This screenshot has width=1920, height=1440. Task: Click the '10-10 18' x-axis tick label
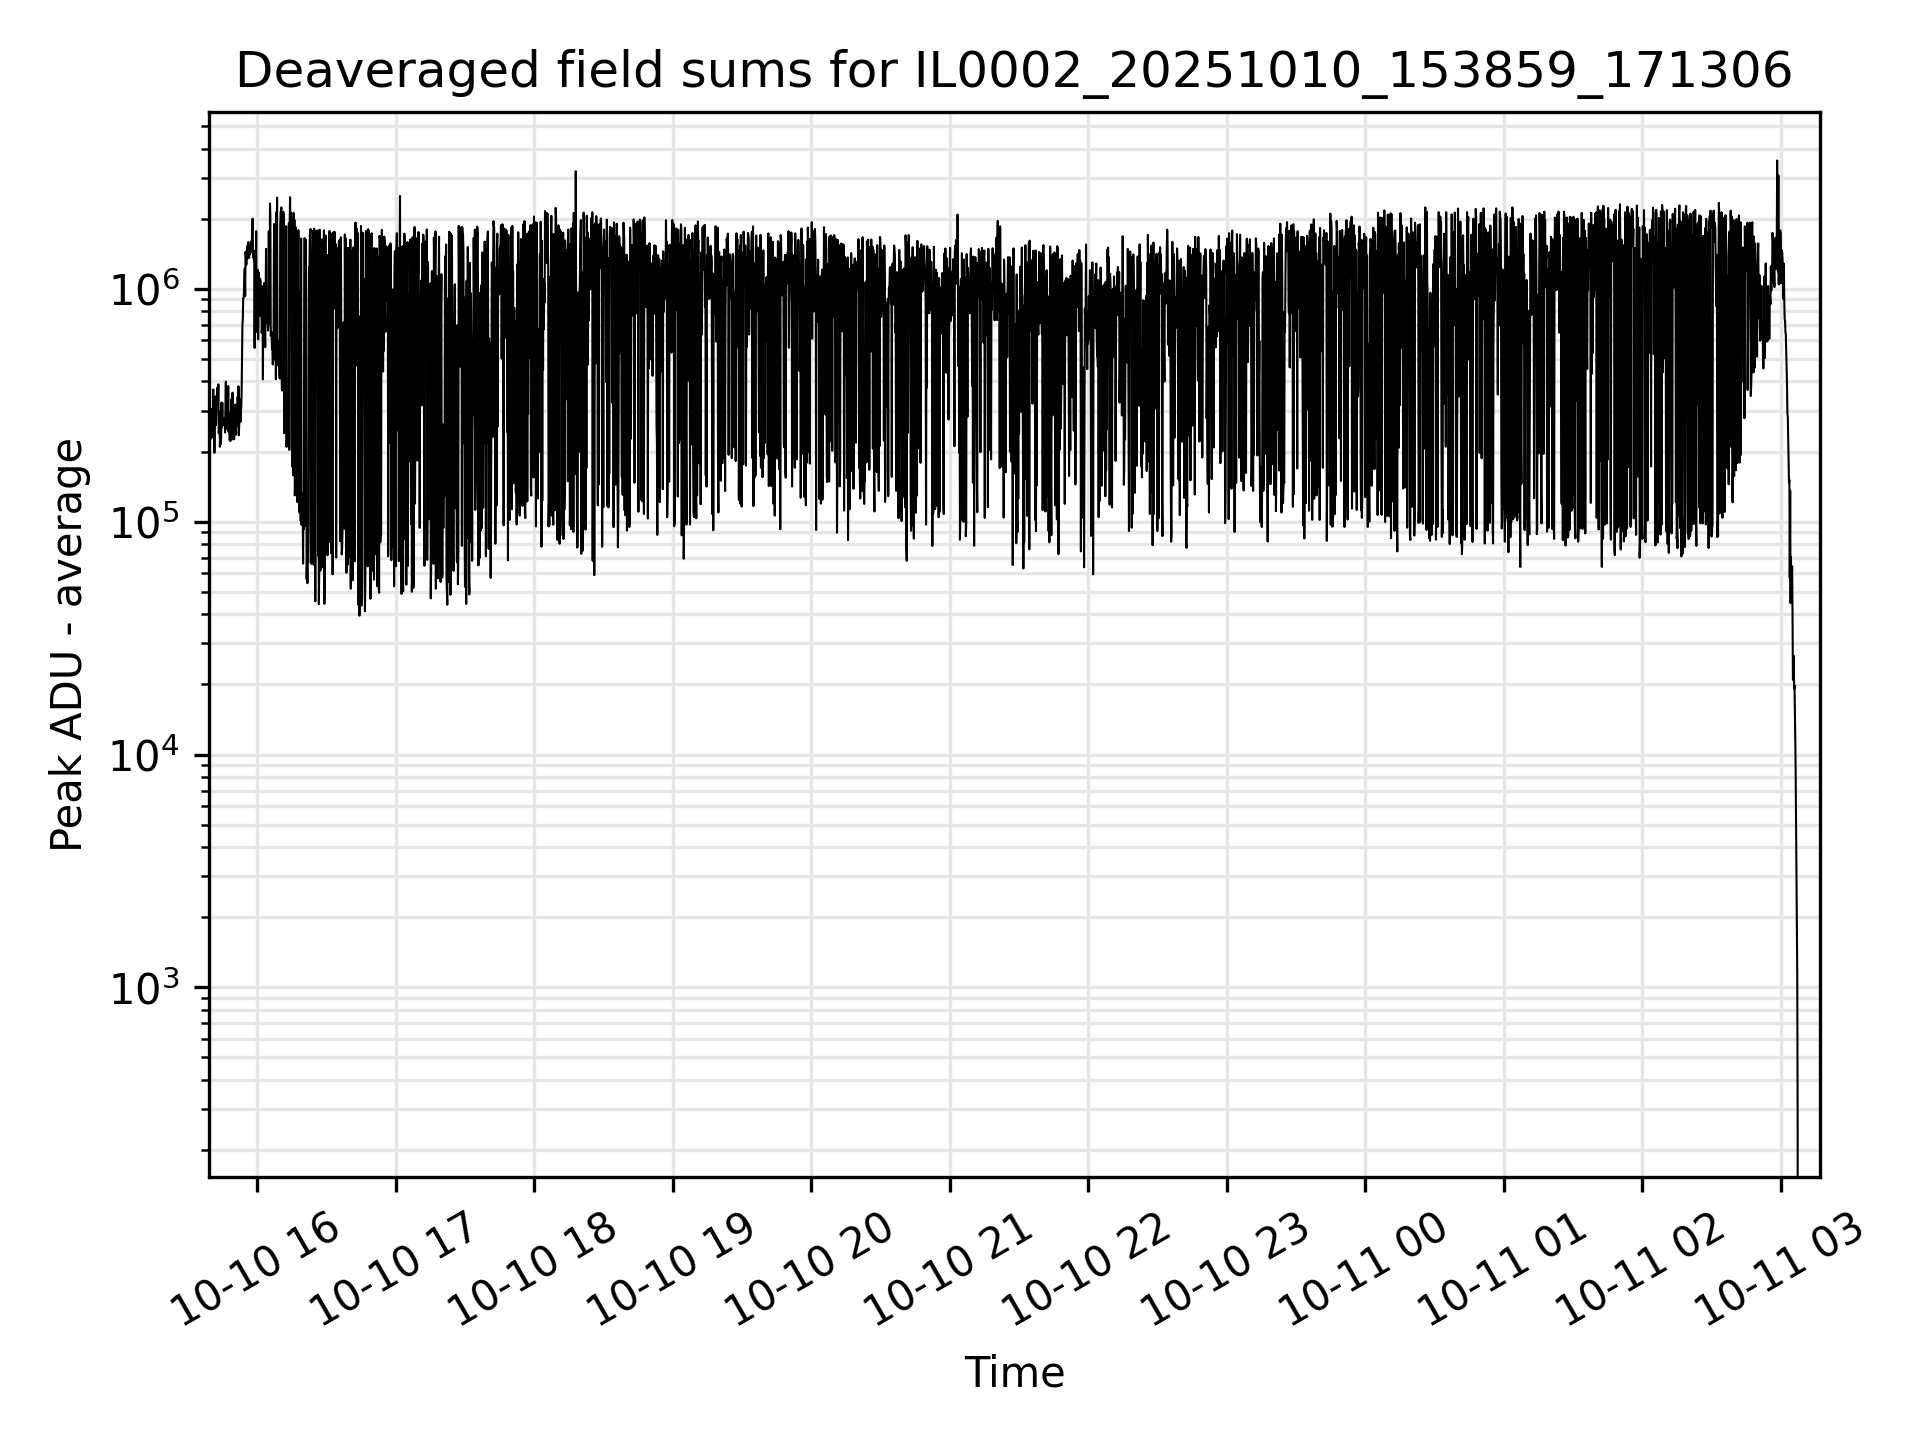tap(531, 1268)
